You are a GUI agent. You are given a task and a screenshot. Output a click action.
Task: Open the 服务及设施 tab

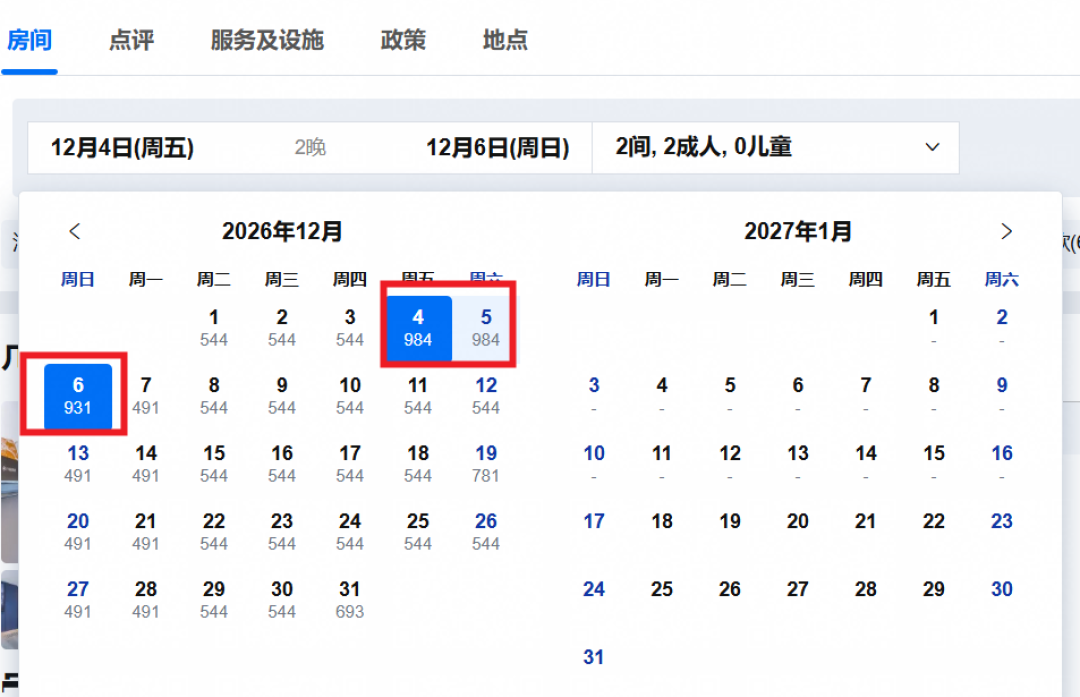[x=267, y=40]
